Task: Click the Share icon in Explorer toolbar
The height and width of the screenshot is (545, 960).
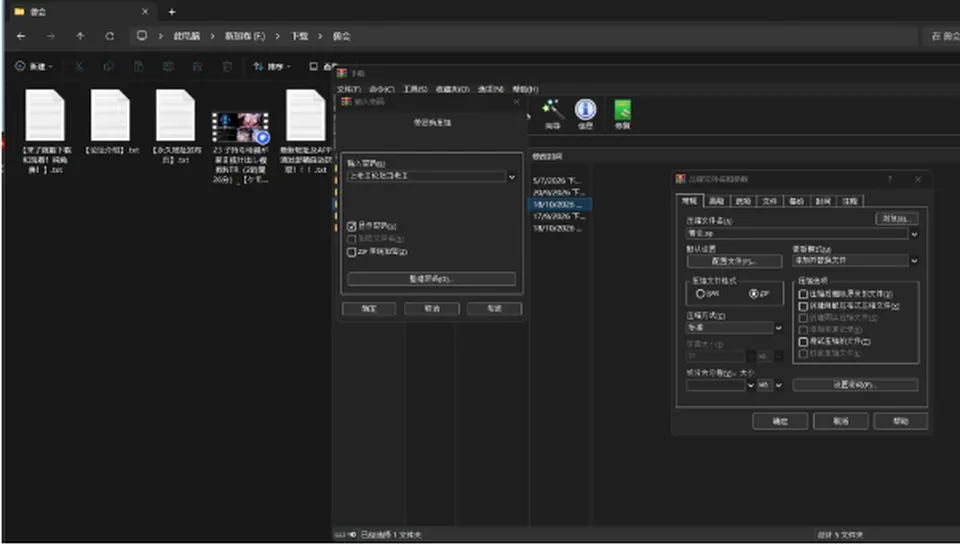Action: pos(198,66)
